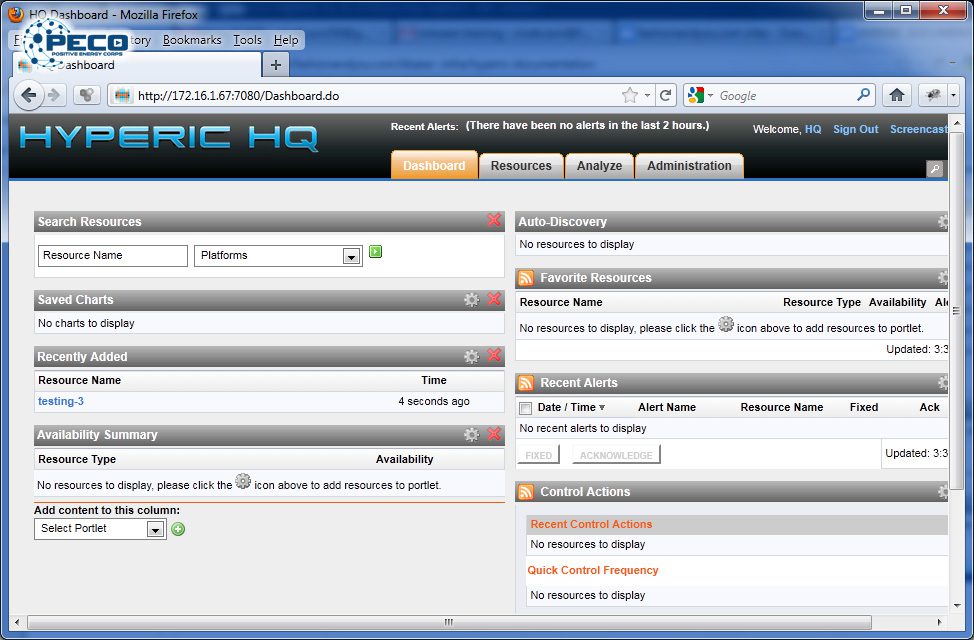
Task: Open Saved Charts portlet settings gear
Action: [x=471, y=299]
